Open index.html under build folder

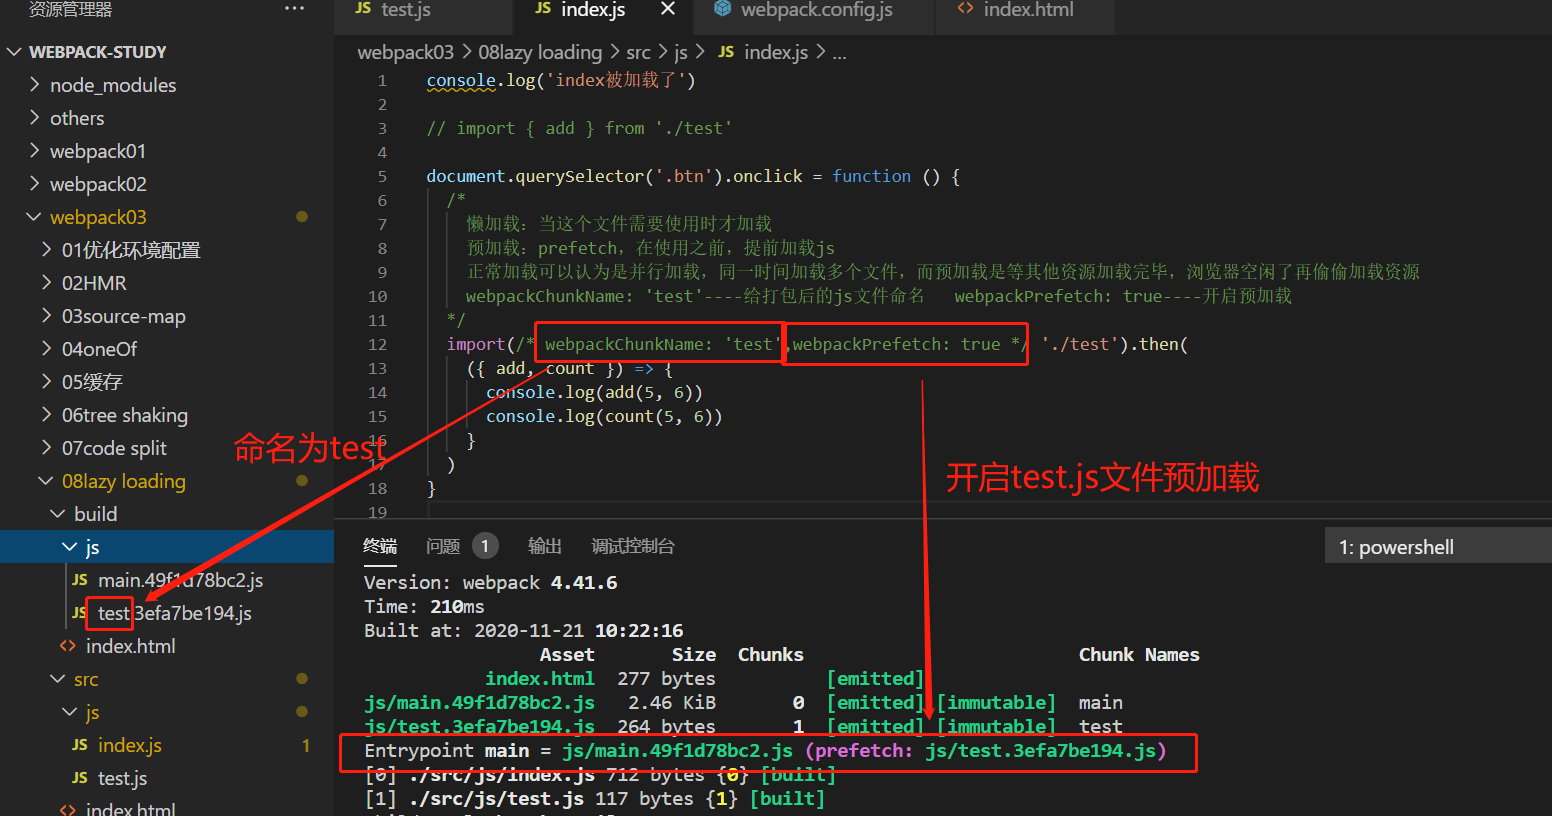[x=130, y=646]
